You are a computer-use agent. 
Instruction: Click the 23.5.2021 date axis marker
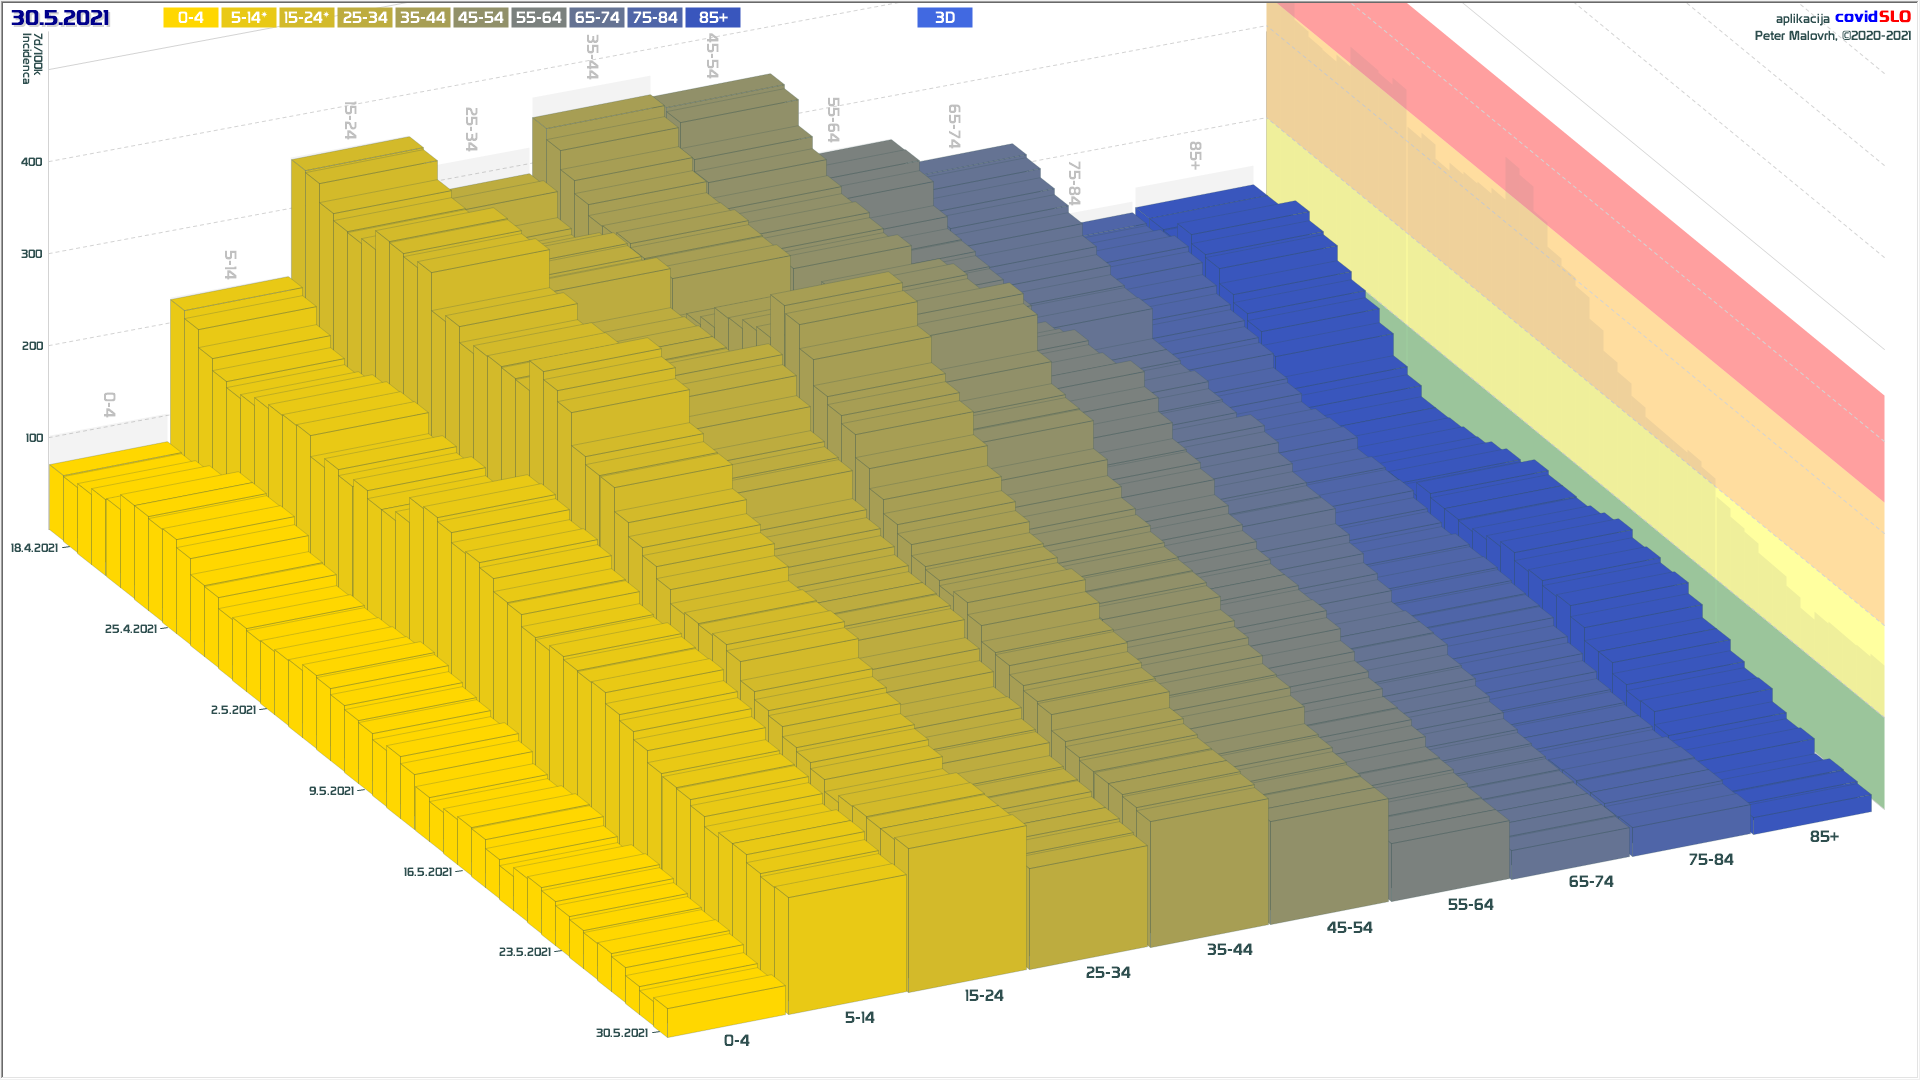(x=525, y=952)
